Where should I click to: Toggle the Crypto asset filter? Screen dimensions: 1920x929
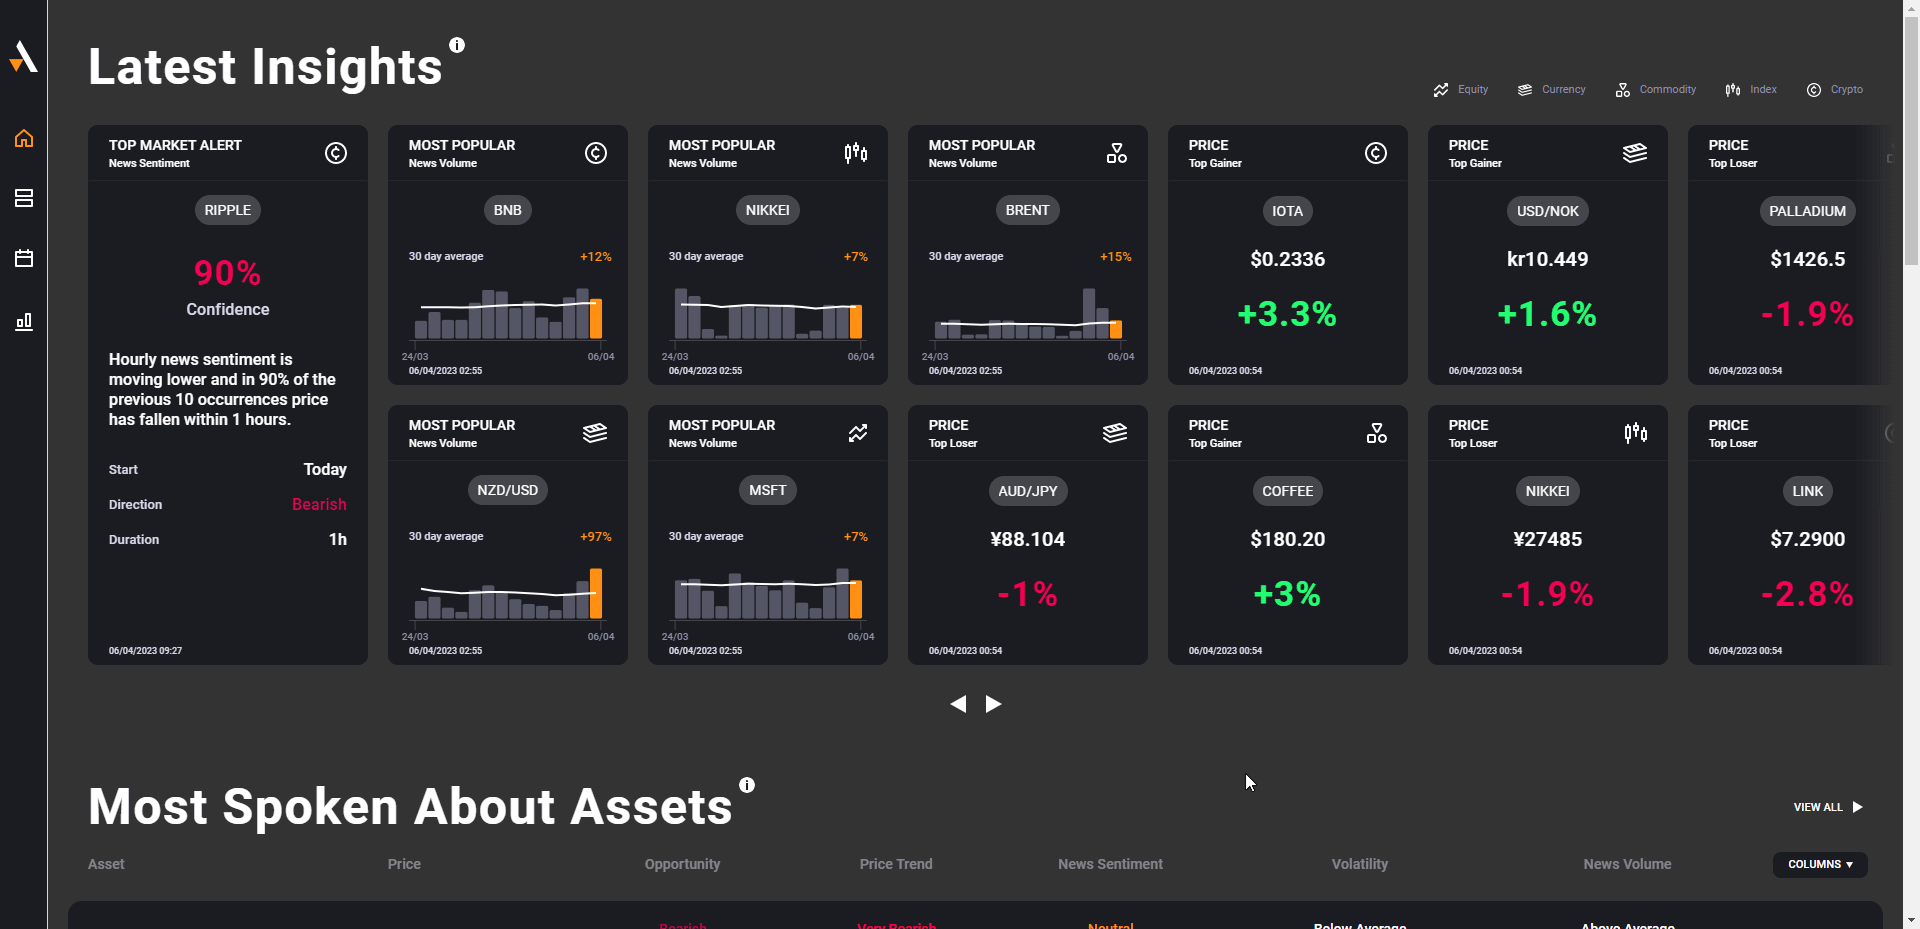(x=1835, y=89)
